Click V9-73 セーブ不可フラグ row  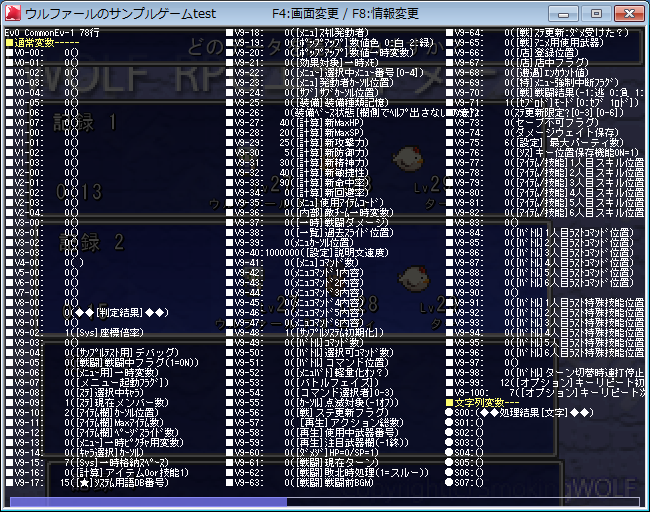[x=523, y=122]
